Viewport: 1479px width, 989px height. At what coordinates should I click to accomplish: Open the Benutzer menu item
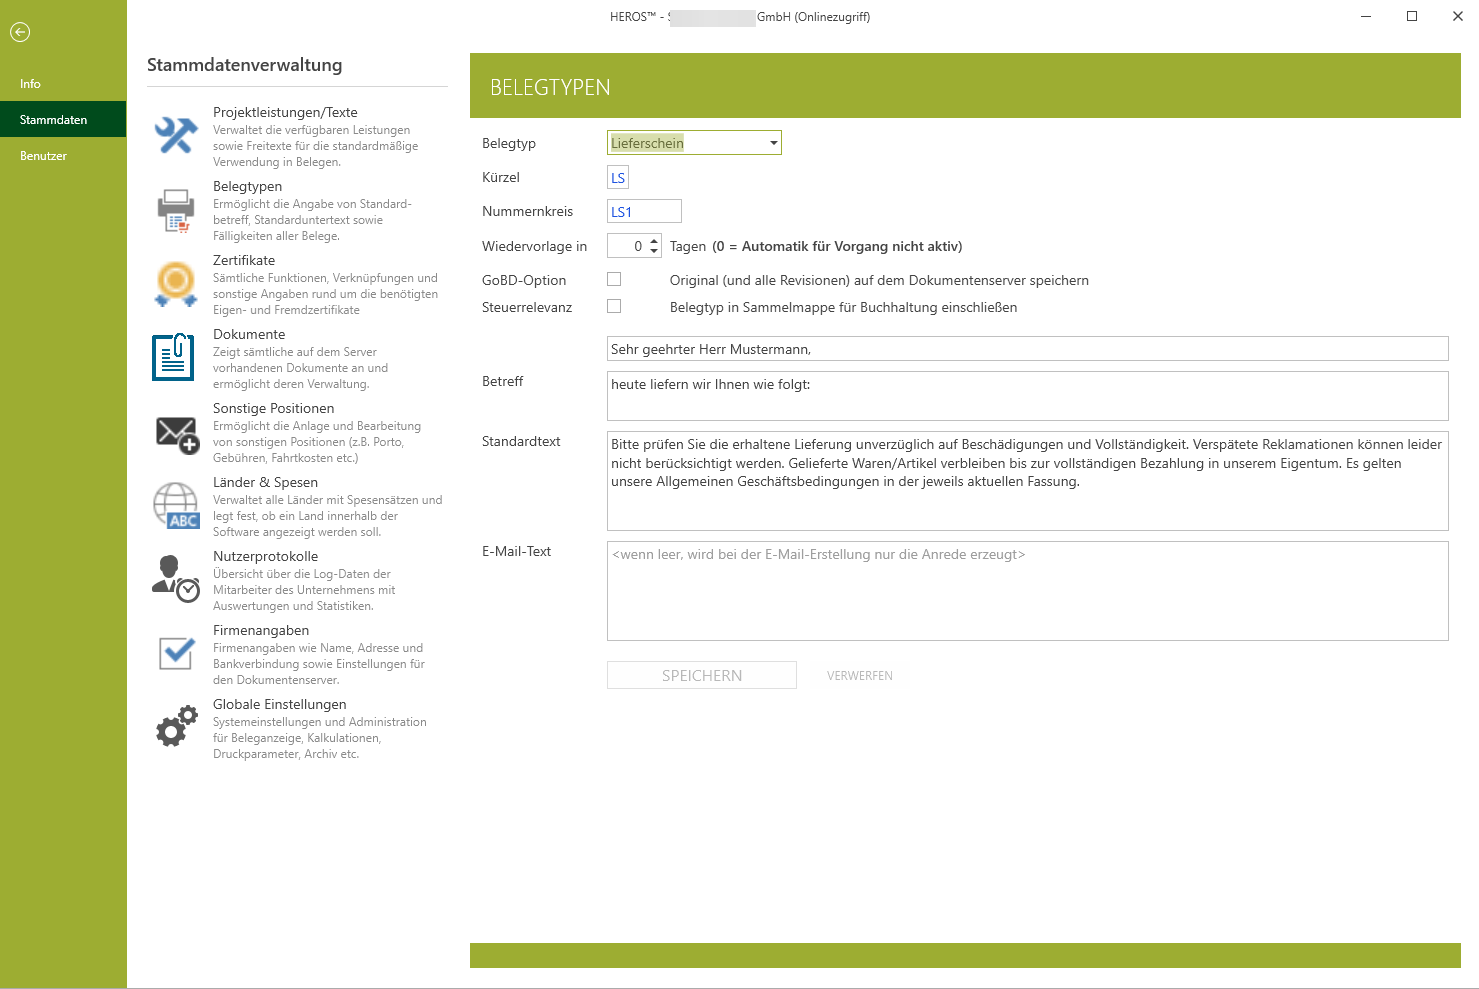[x=43, y=156]
